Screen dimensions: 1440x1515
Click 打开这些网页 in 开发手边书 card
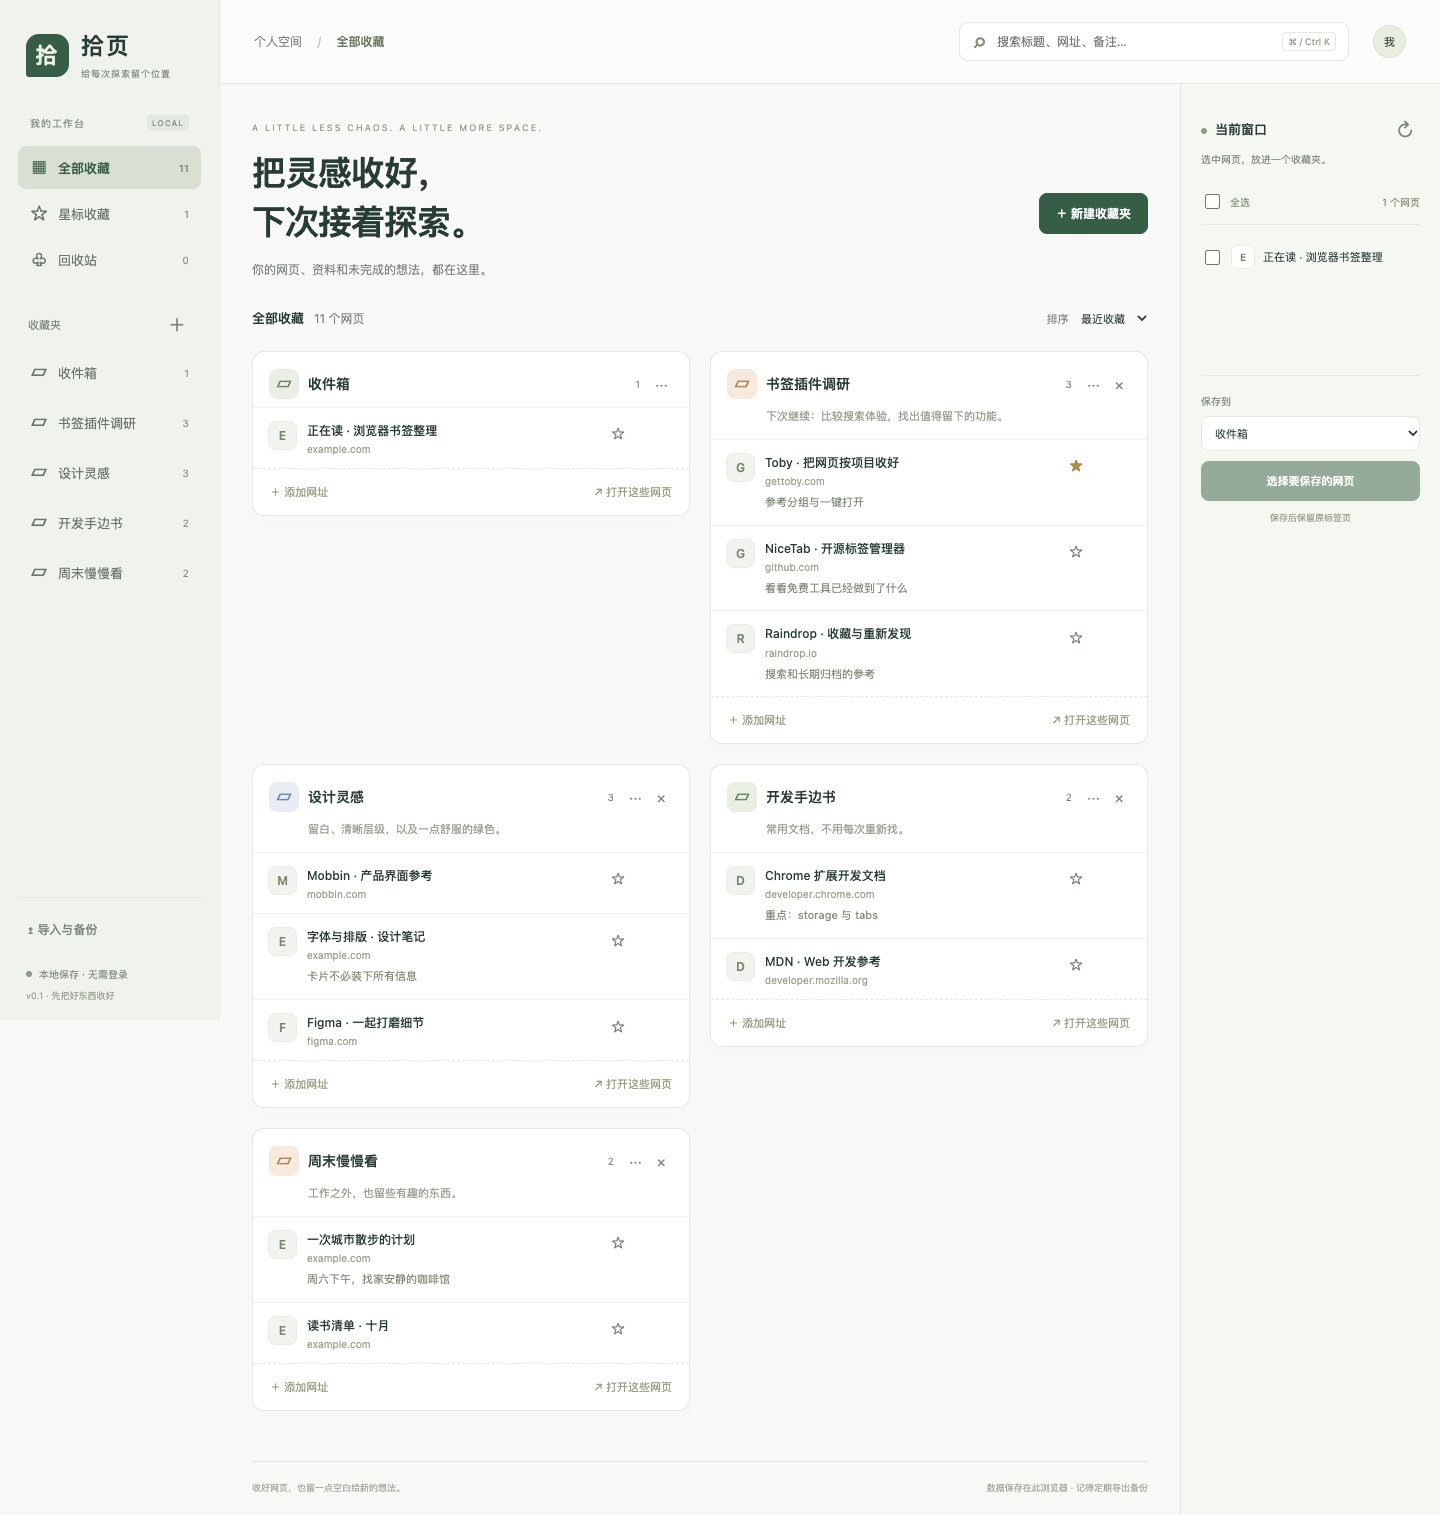click(1091, 1023)
